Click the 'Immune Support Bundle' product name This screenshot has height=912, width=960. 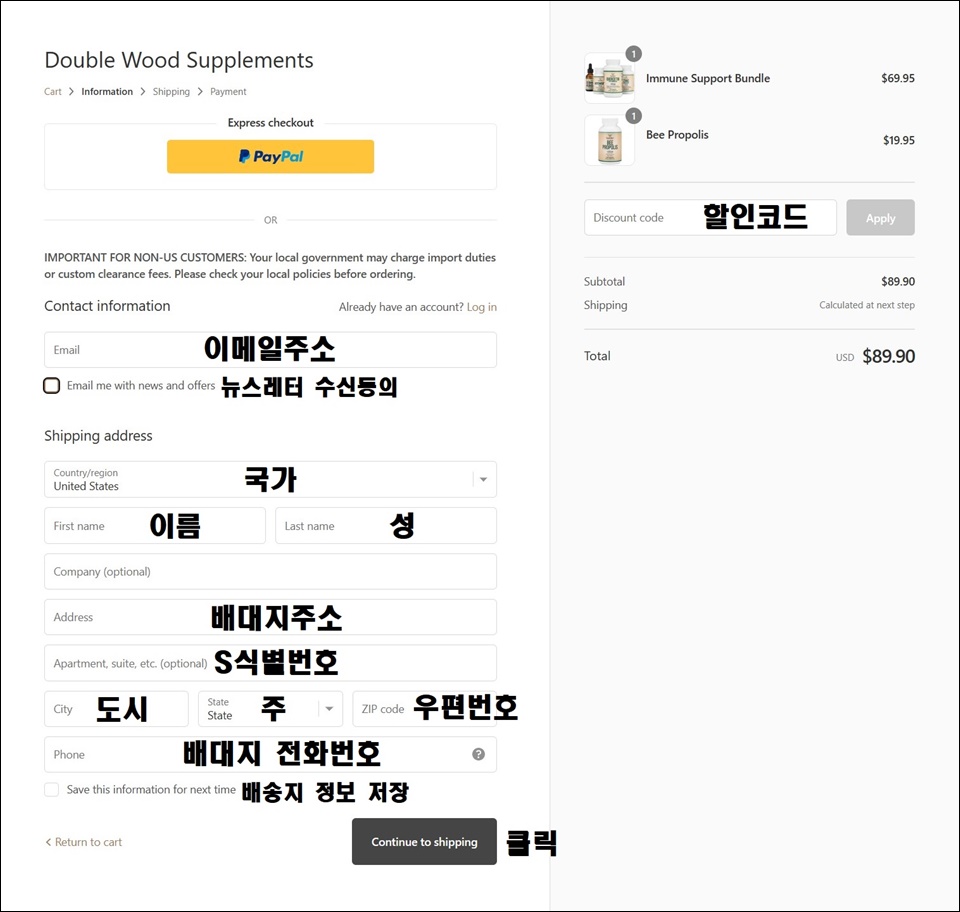(x=708, y=78)
